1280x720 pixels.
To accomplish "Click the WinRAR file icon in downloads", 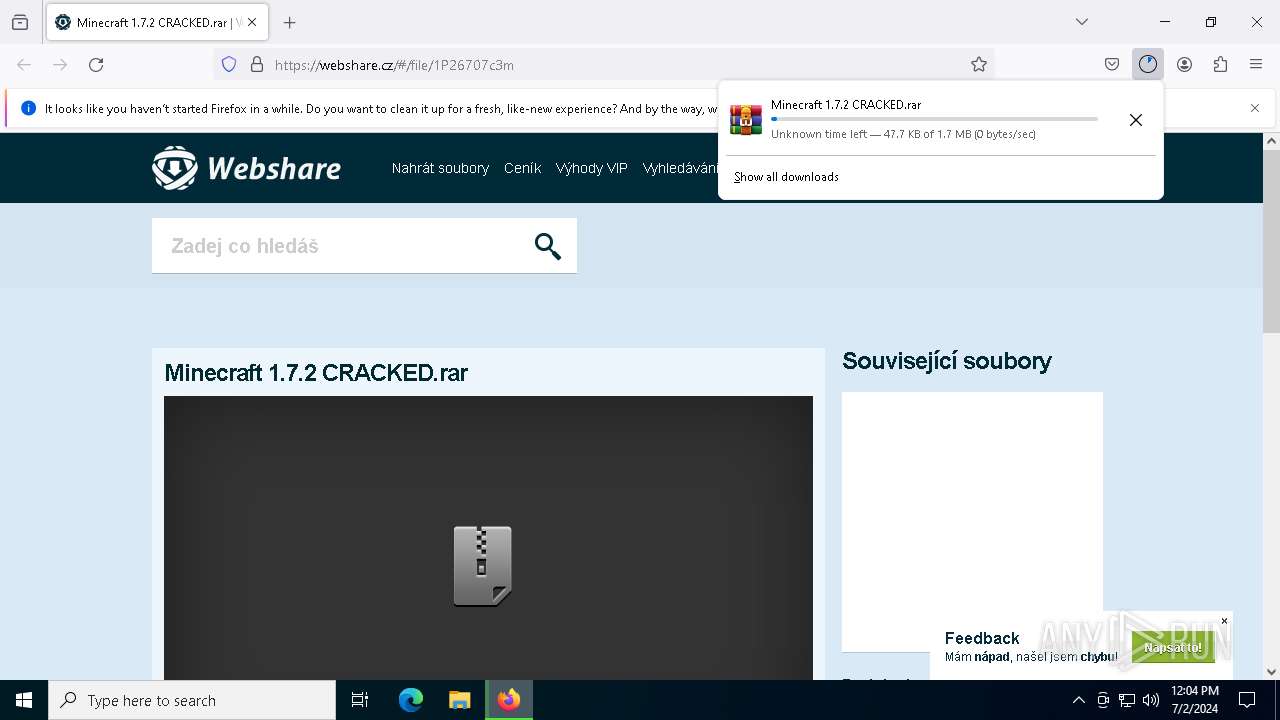I will (746, 119).
